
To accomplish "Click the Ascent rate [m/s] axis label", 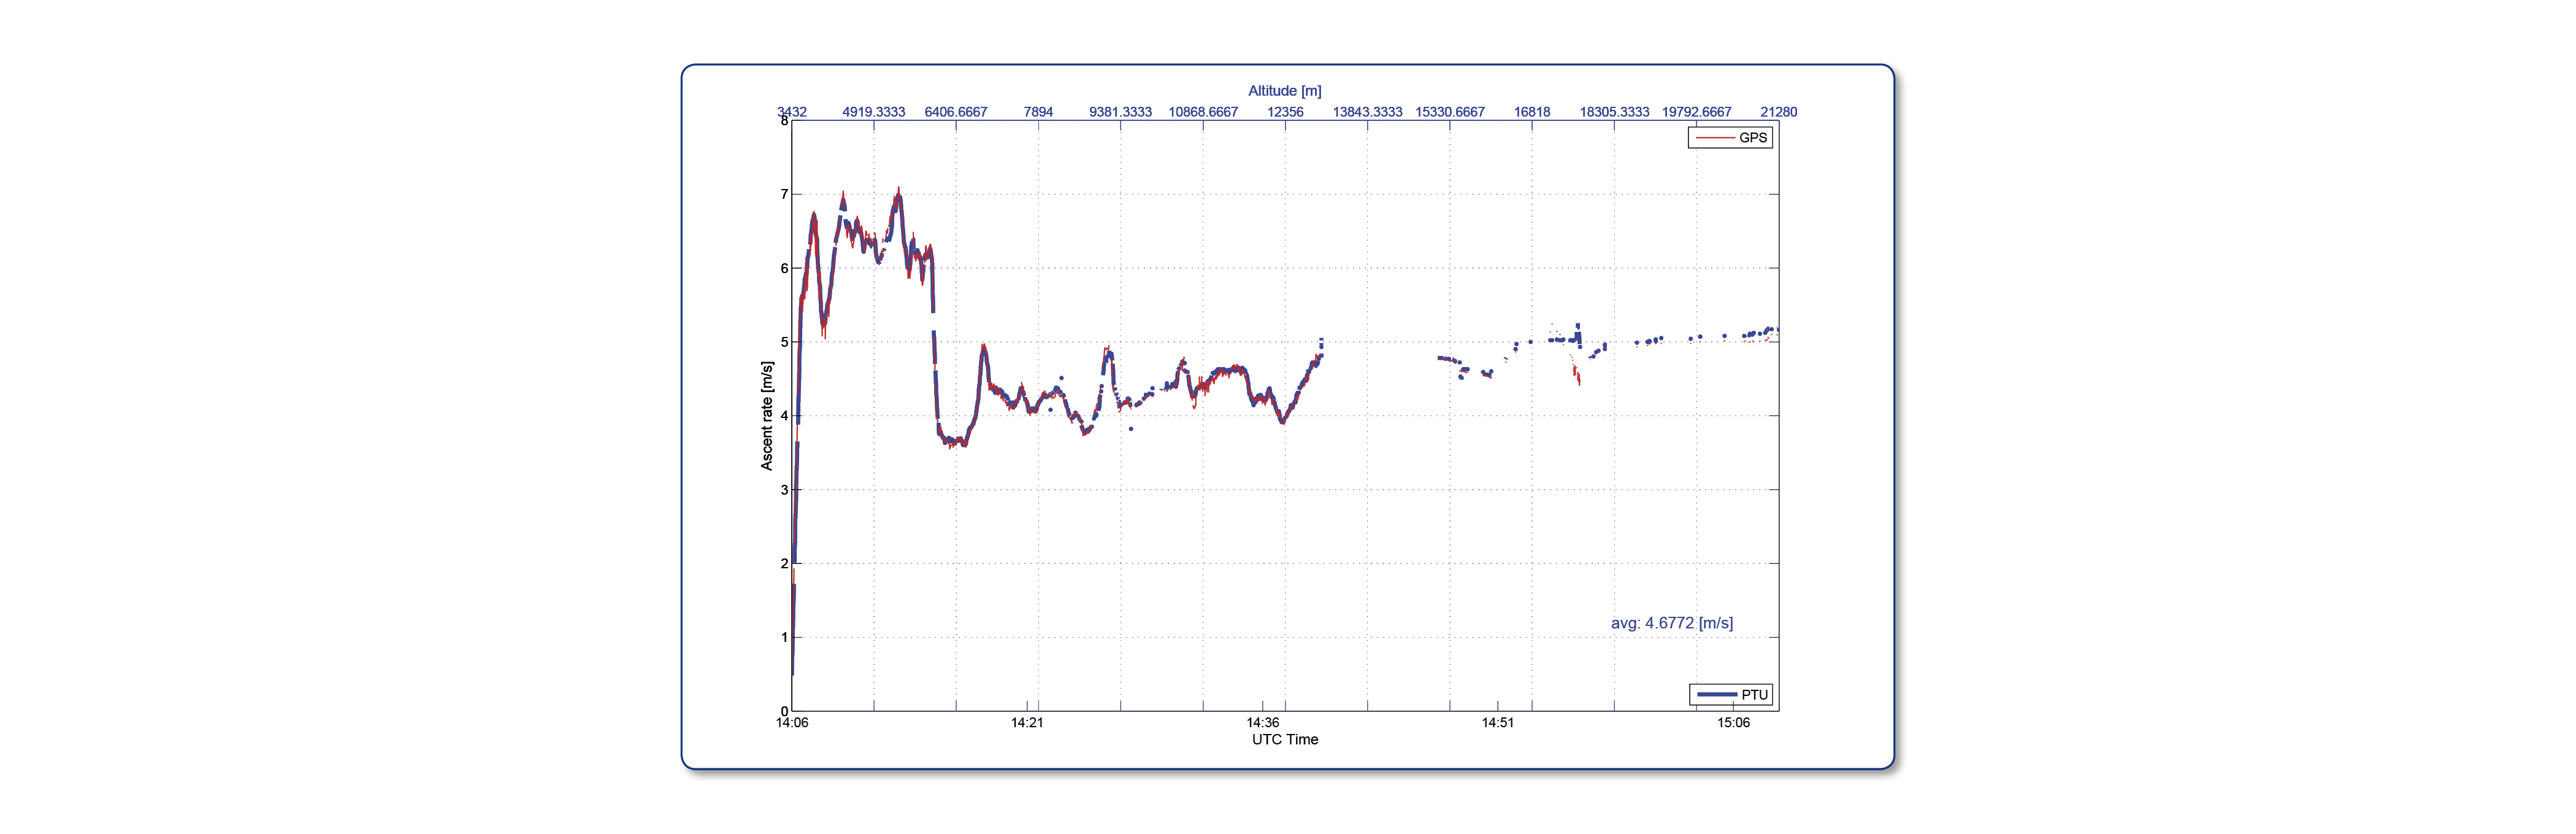I will 767,416.
